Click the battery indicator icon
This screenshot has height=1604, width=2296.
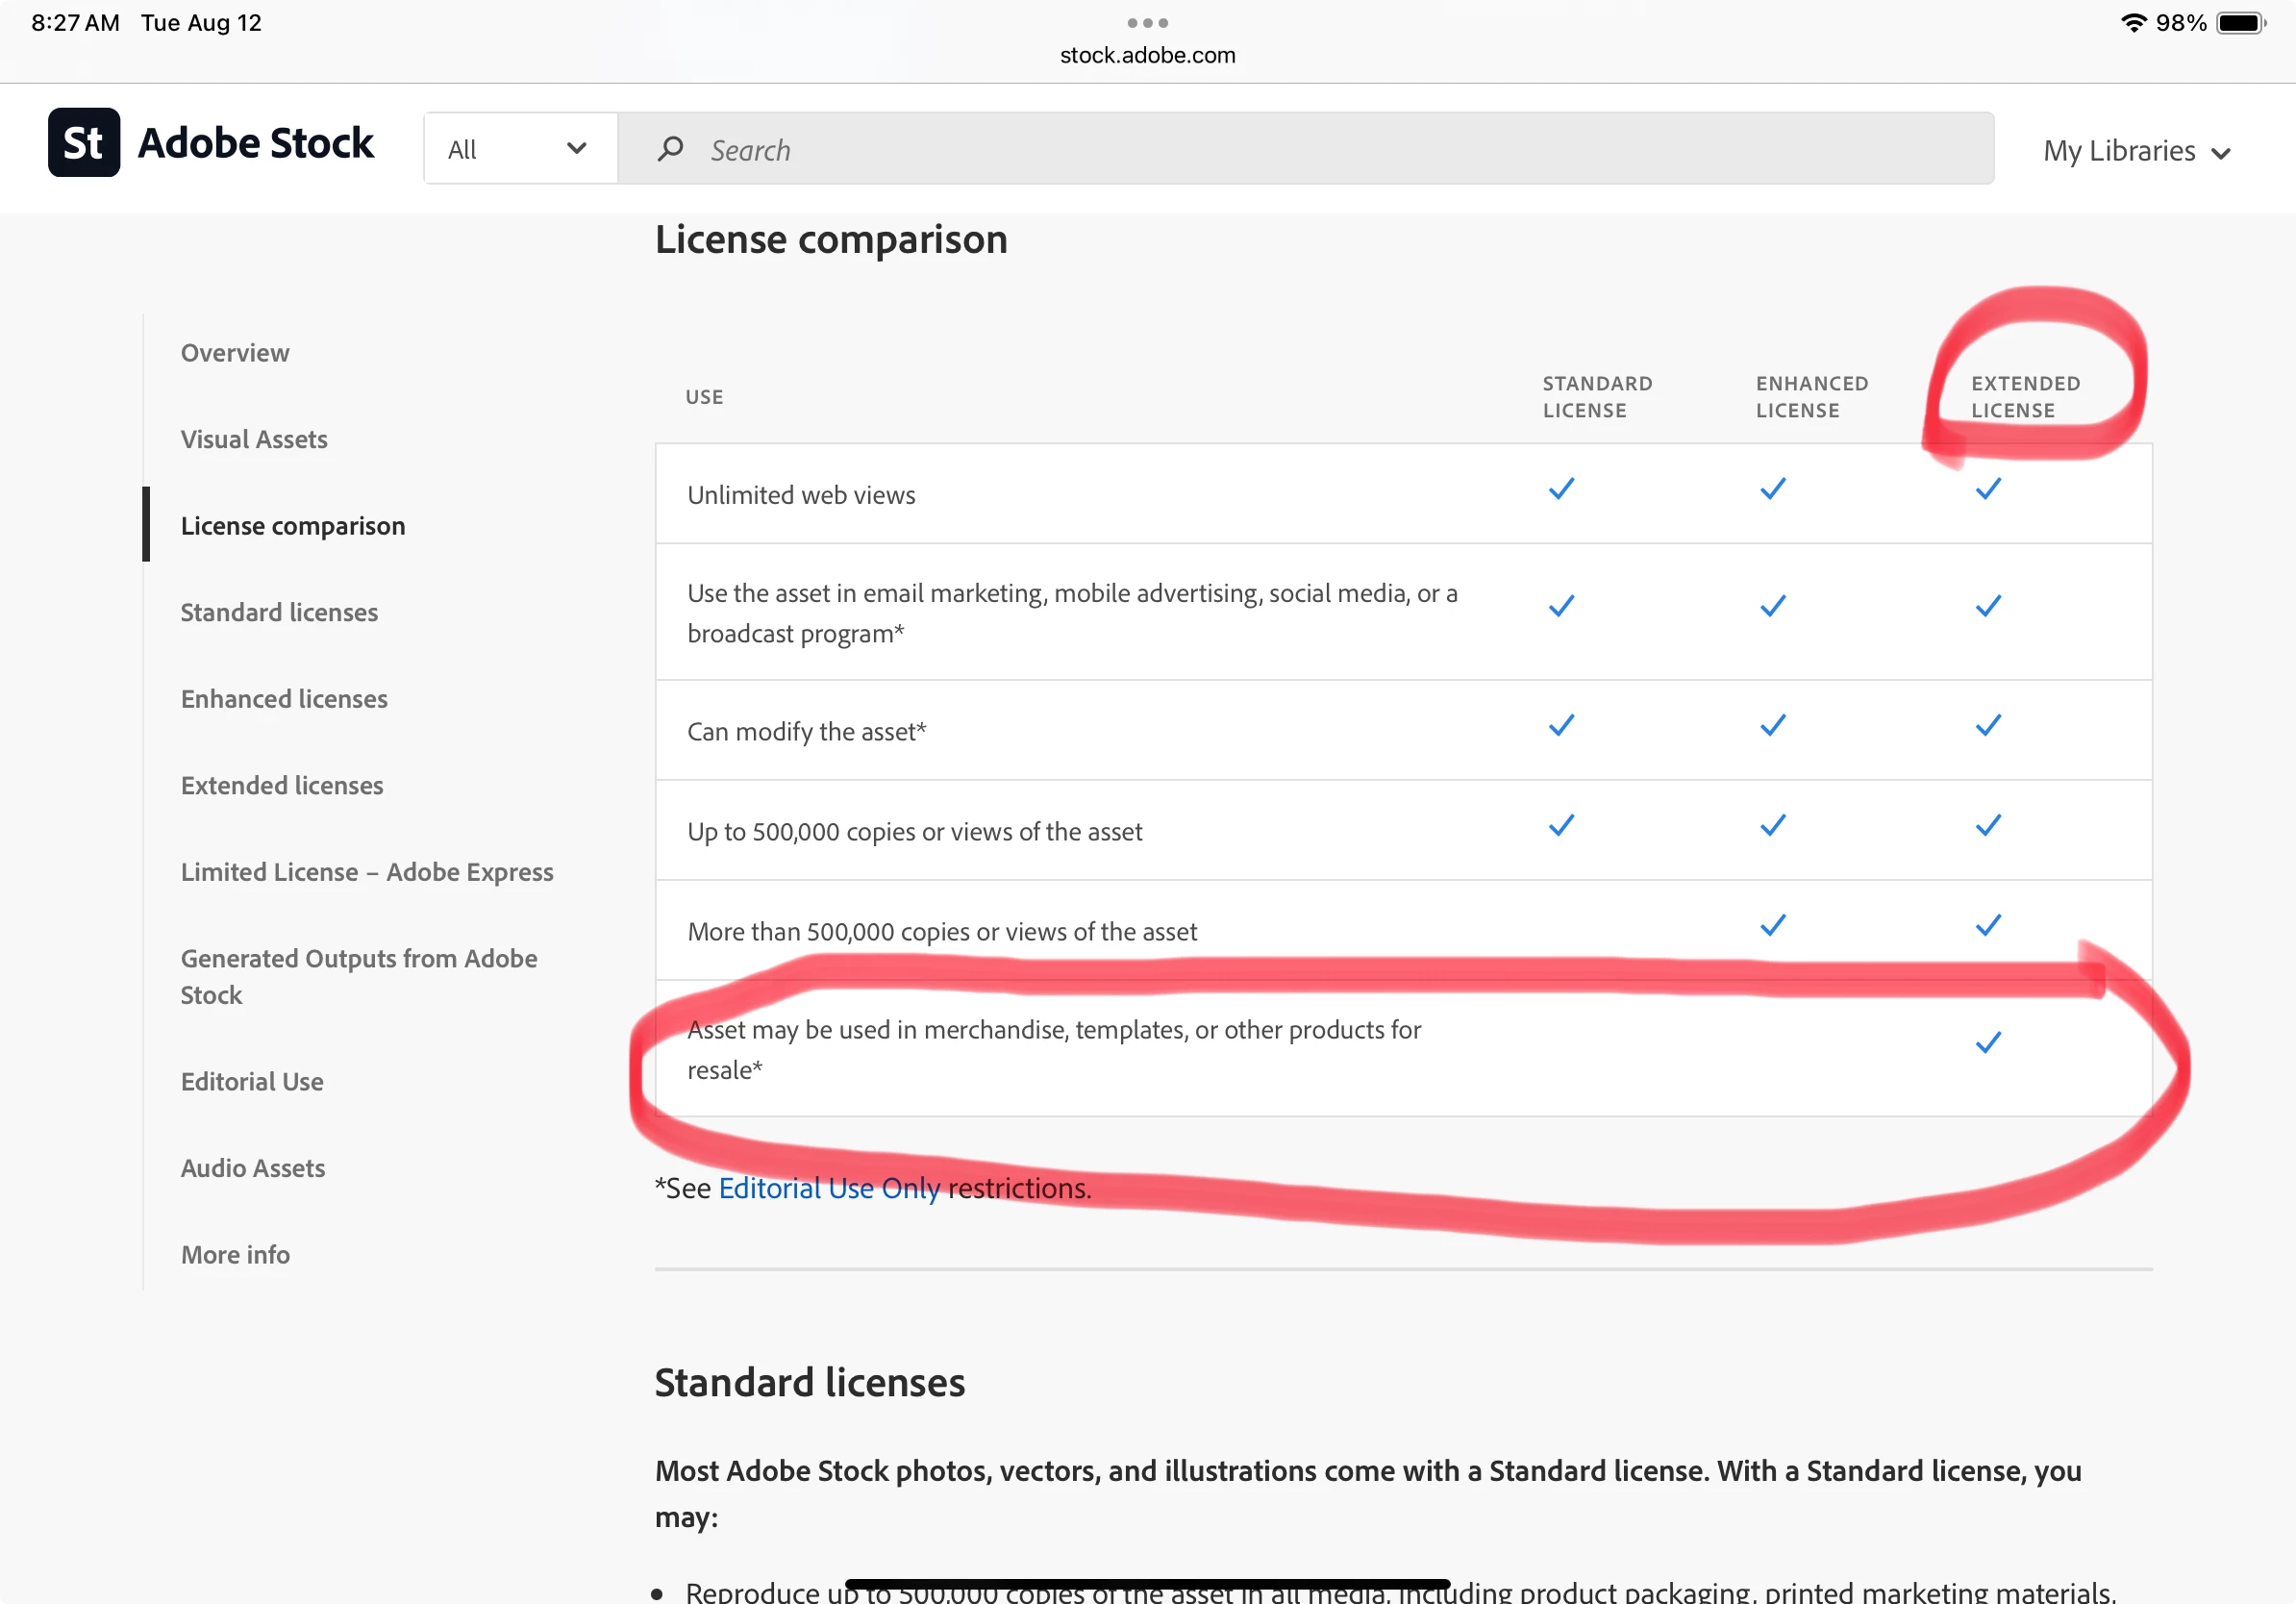(x=2240, y=23)
